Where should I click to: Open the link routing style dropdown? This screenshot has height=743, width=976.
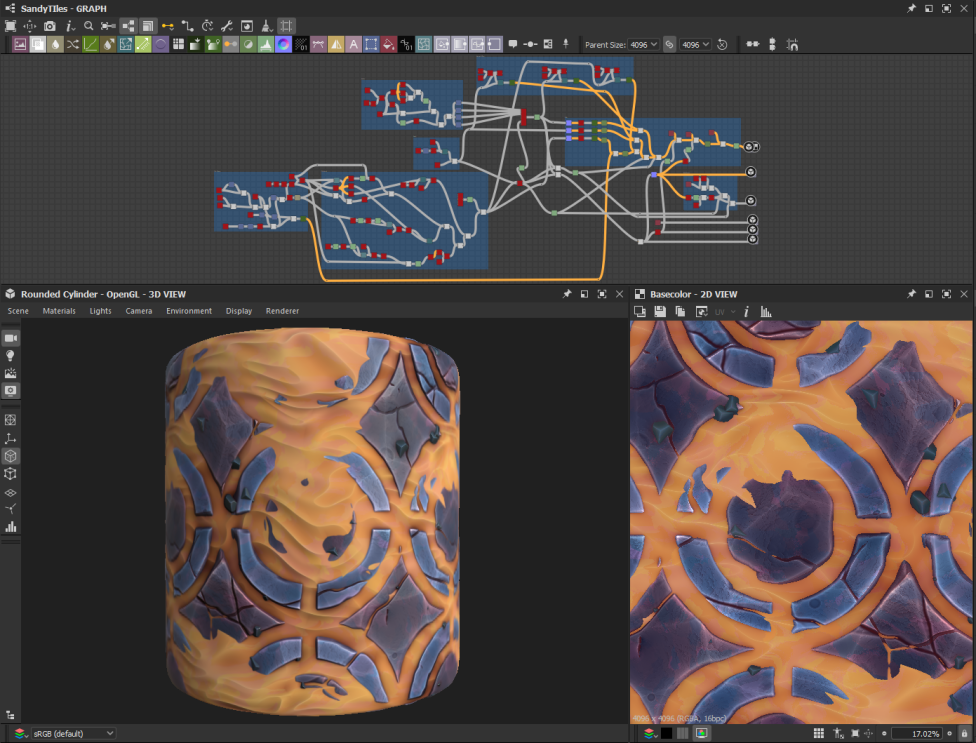point(187,26)
